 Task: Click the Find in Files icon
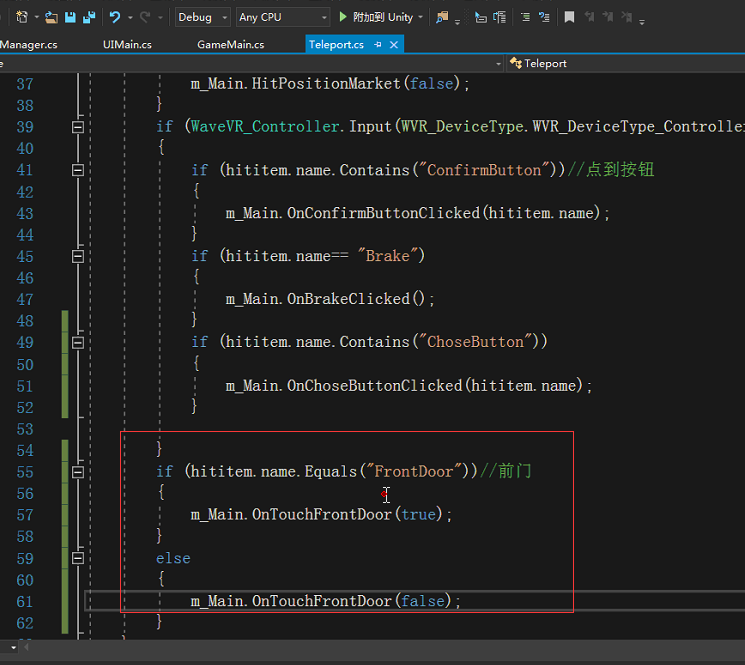pyautogui.click(x=442, y=18)
